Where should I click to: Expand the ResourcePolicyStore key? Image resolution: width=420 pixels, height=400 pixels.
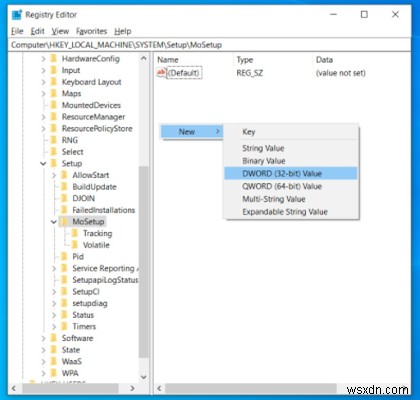point(43,129)
